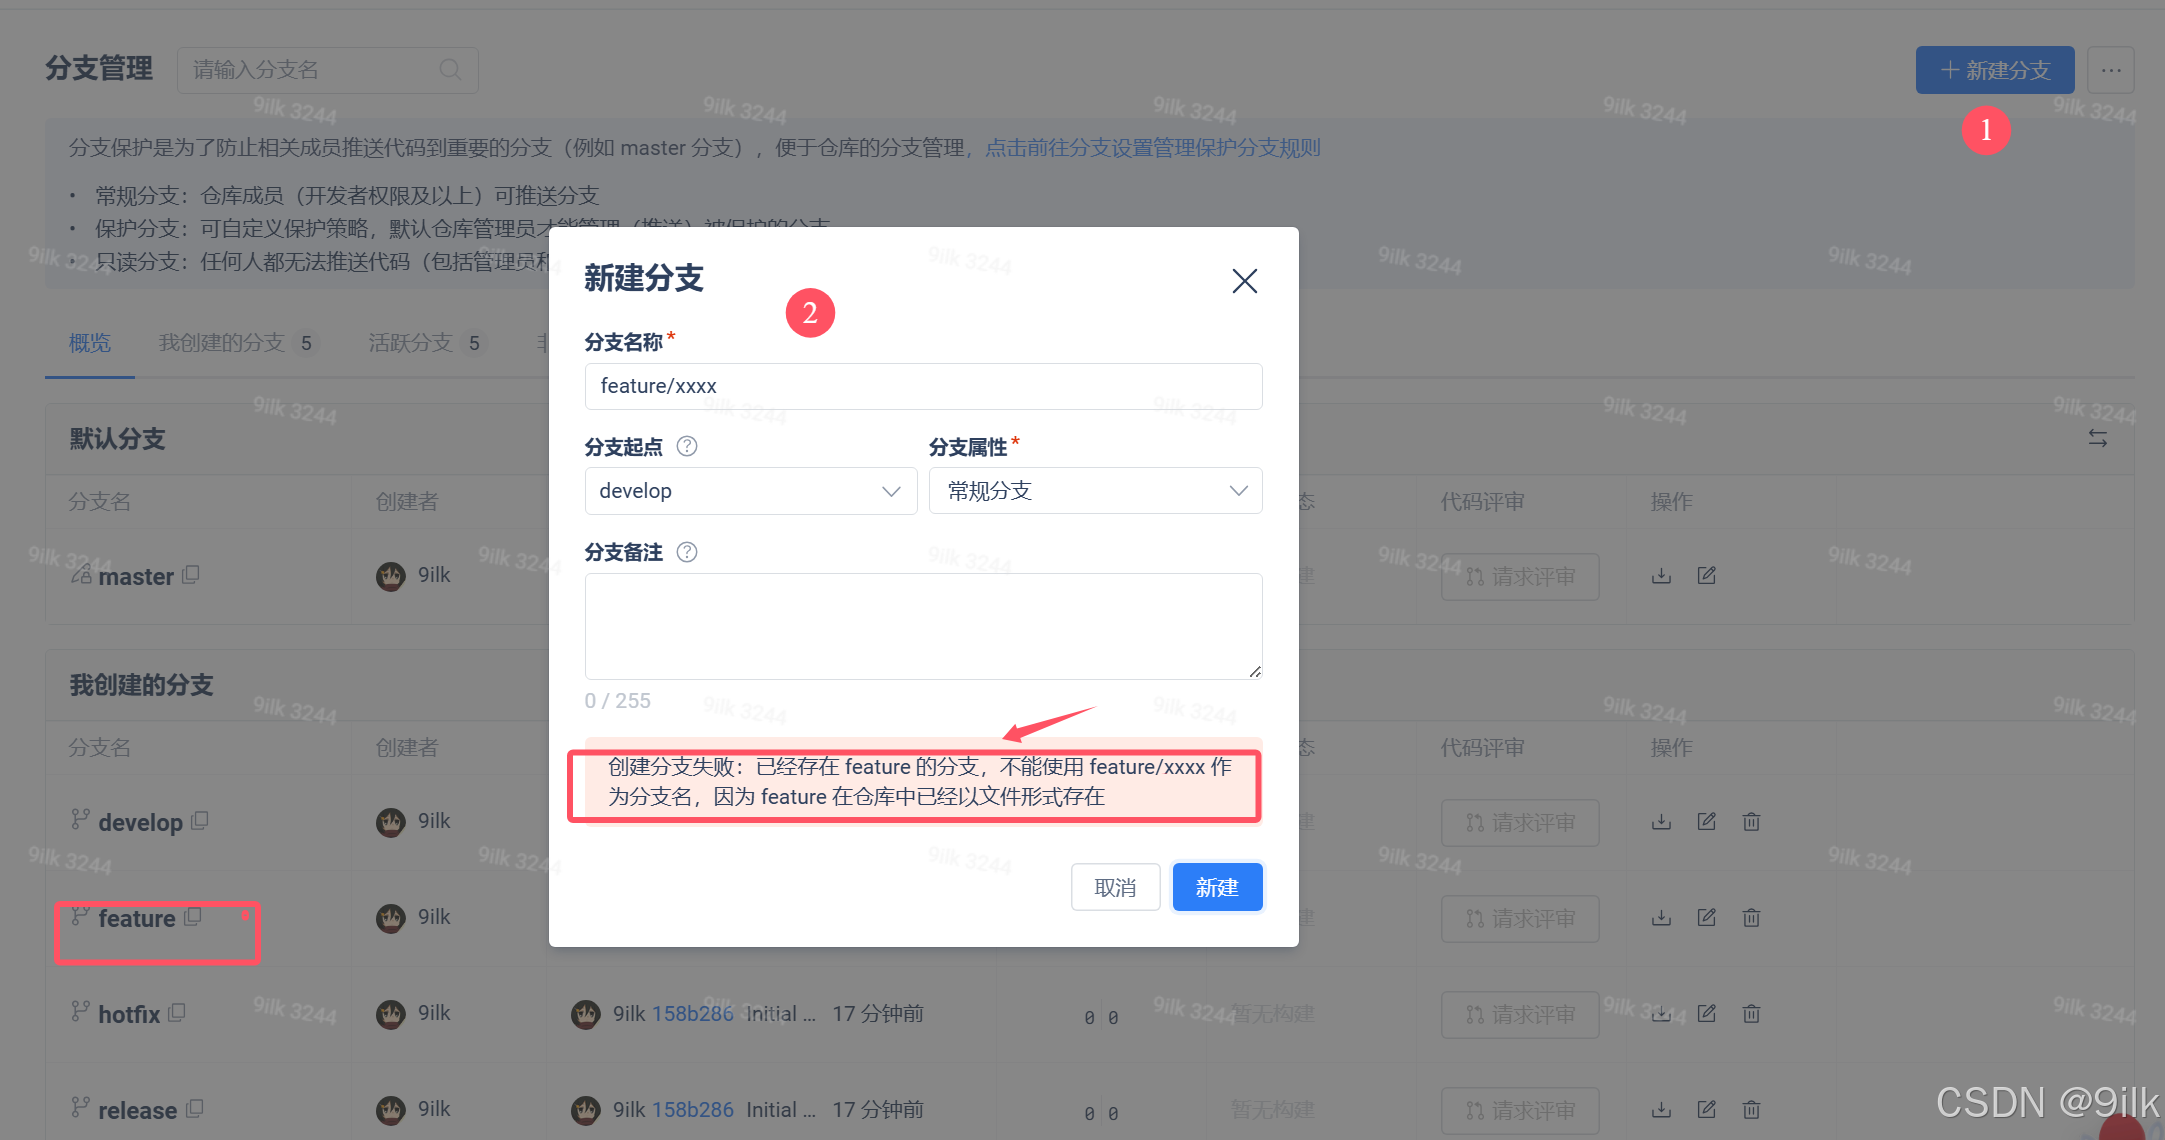Click the 分支名称 input field
The height and width of the screenshot is (1140, 2165).
[x=923, y=386]
